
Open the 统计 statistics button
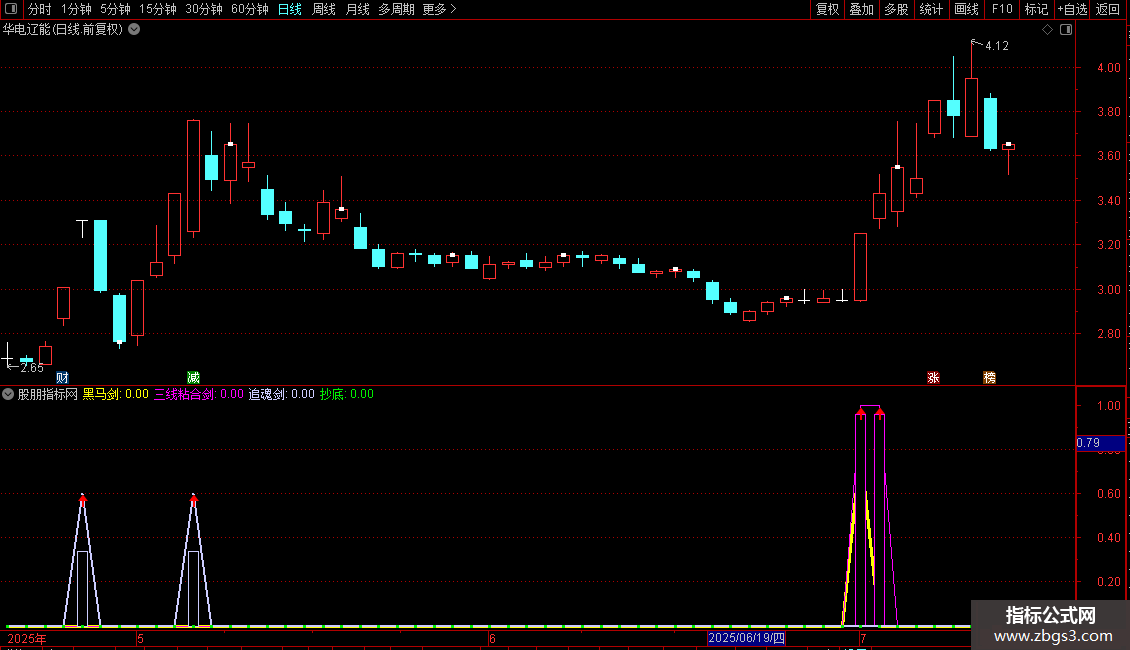(x=931, y=9)
